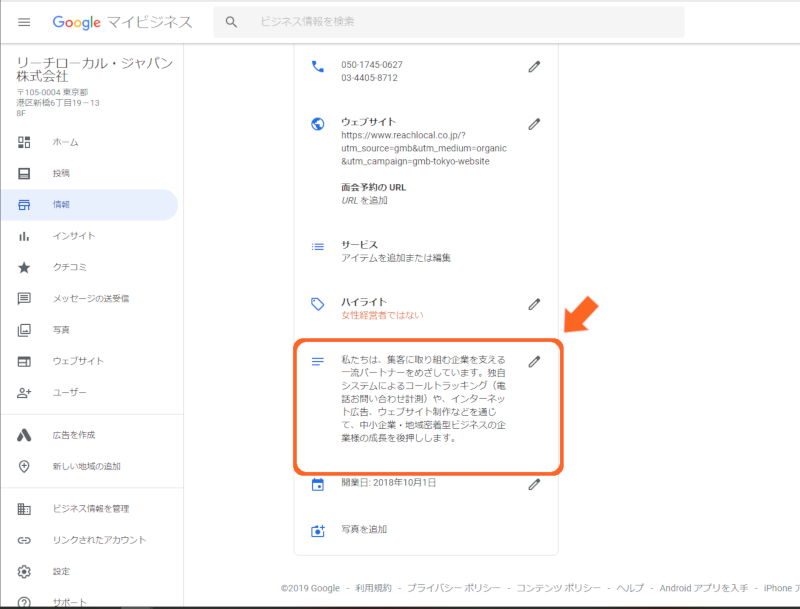
Task: Click the Google Ads 広告を作成 icon
Action: (24, 435)
